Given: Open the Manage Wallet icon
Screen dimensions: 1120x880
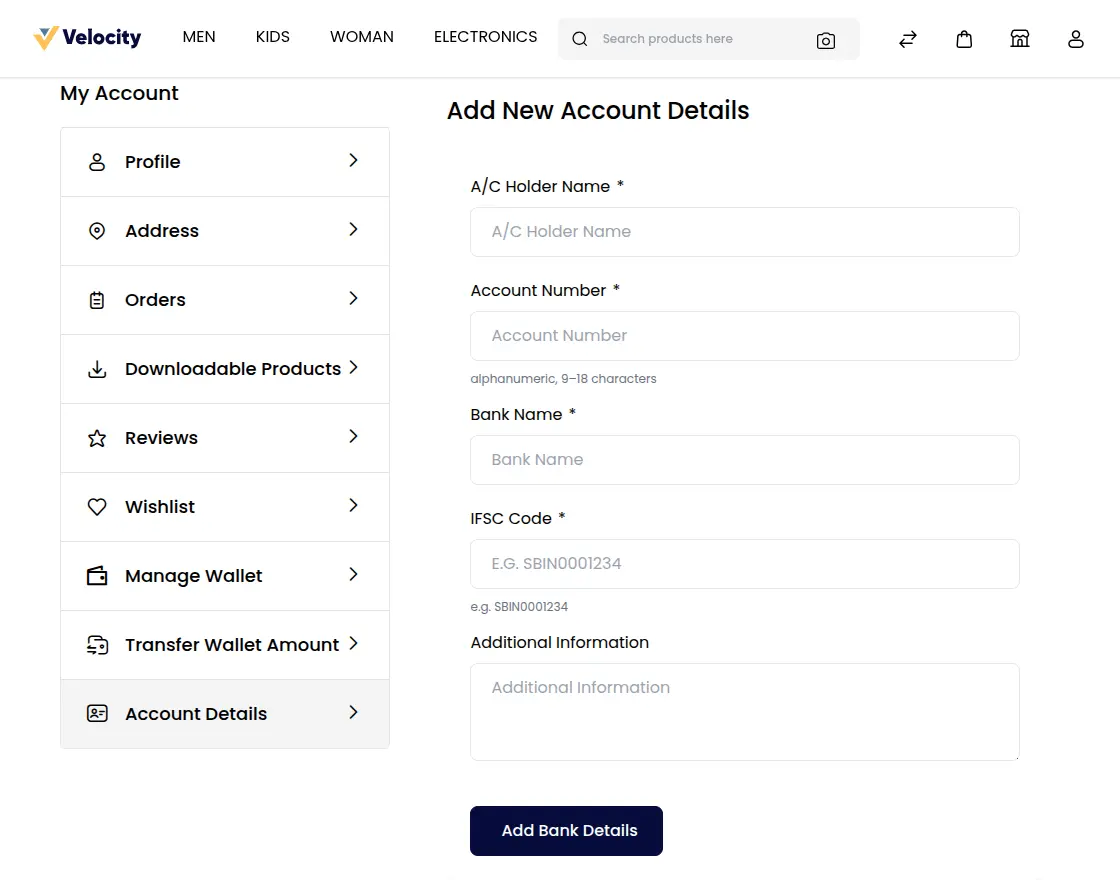Looking at the screenshot, I should (96, 575).
